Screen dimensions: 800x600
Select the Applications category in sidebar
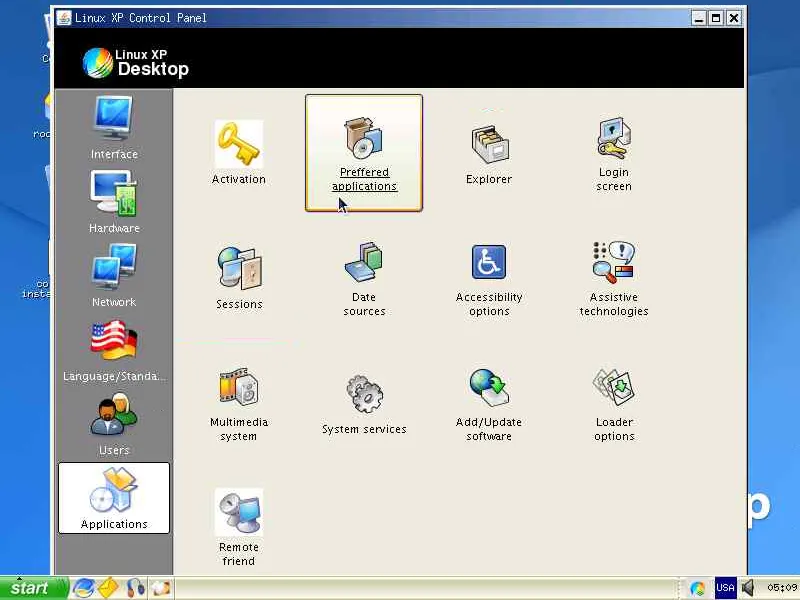(x=114, y=498)
